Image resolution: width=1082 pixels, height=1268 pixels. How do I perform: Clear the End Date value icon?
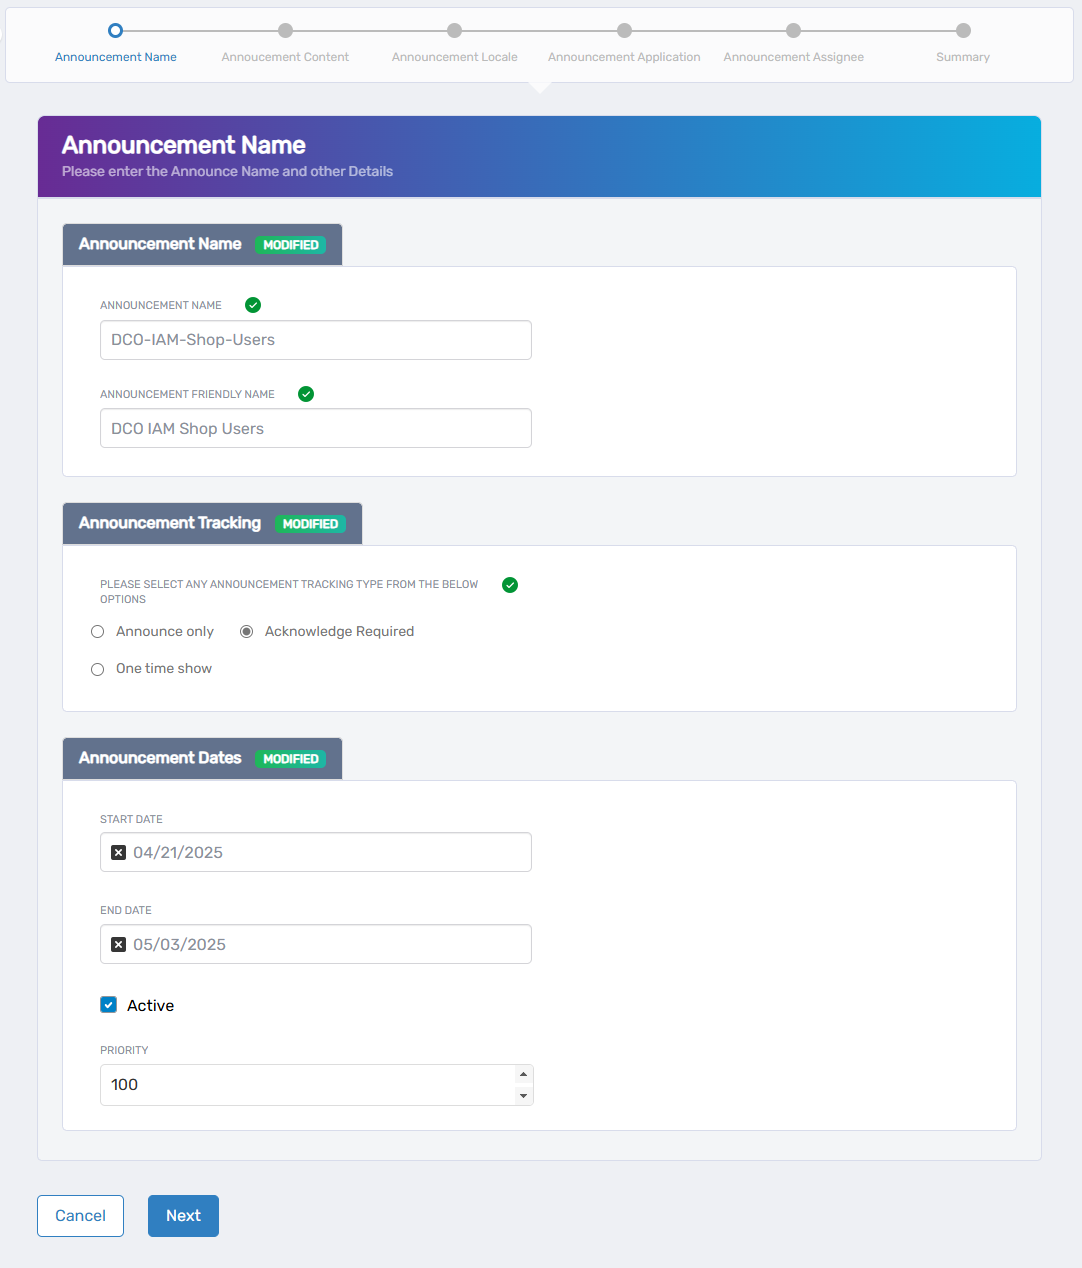click(x=118, y=945)
